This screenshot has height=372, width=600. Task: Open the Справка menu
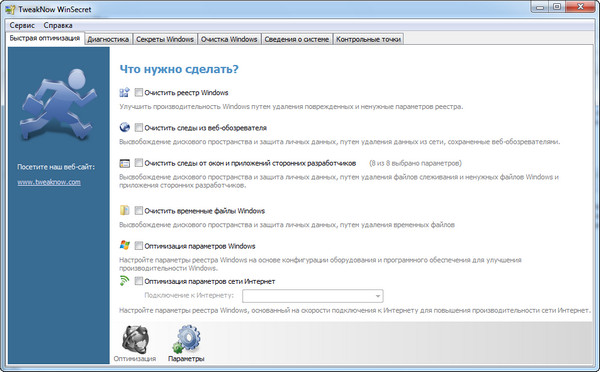(x=58, y=25)
